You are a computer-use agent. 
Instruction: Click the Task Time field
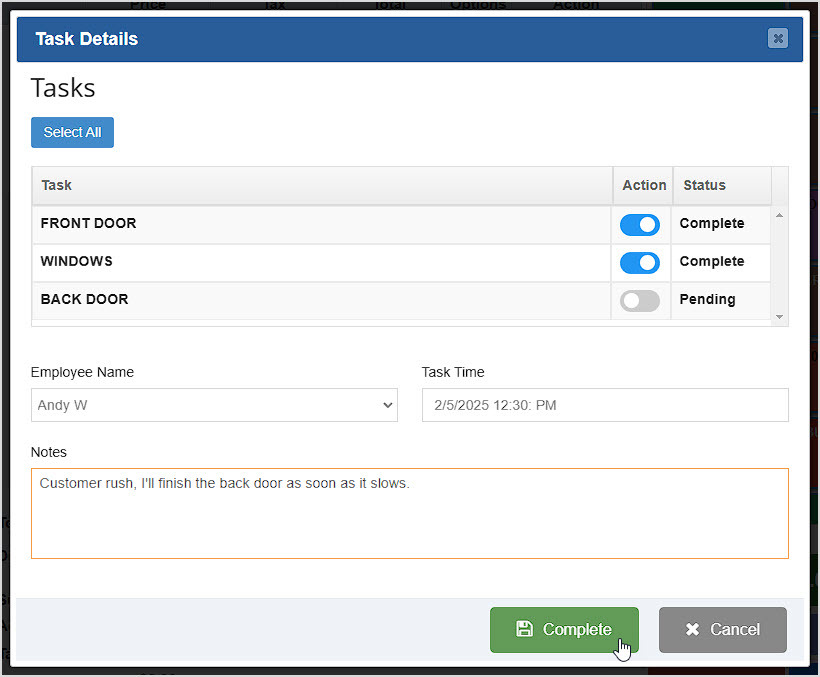604,405
